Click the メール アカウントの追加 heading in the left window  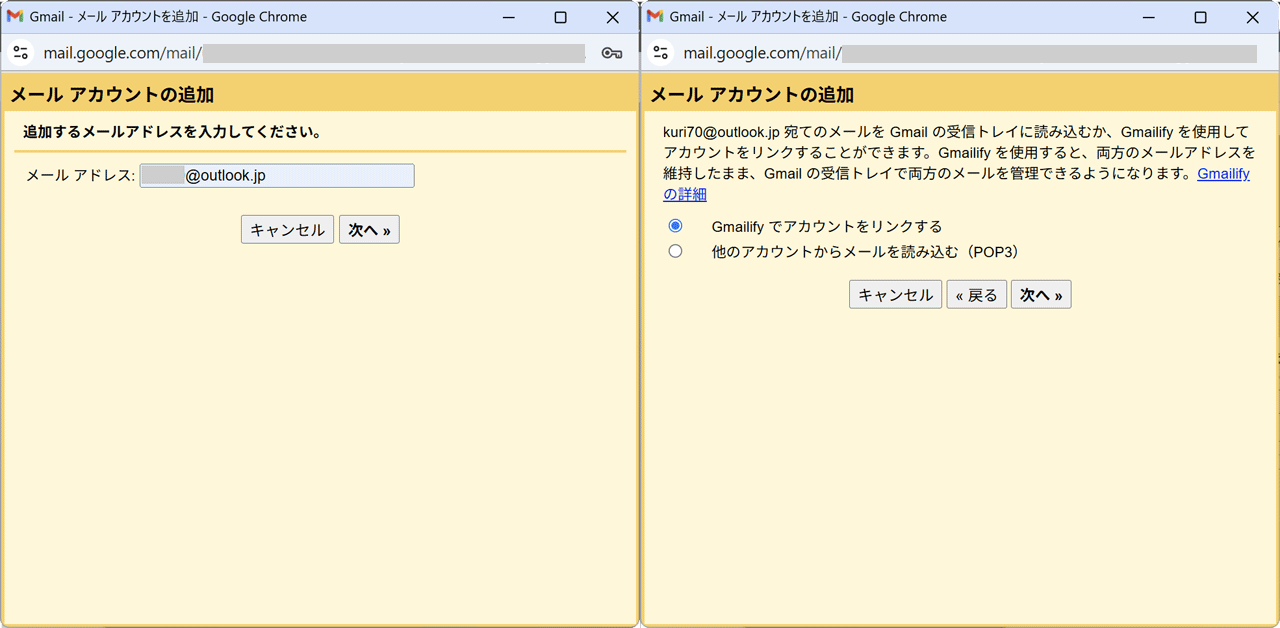click(112, 95)
